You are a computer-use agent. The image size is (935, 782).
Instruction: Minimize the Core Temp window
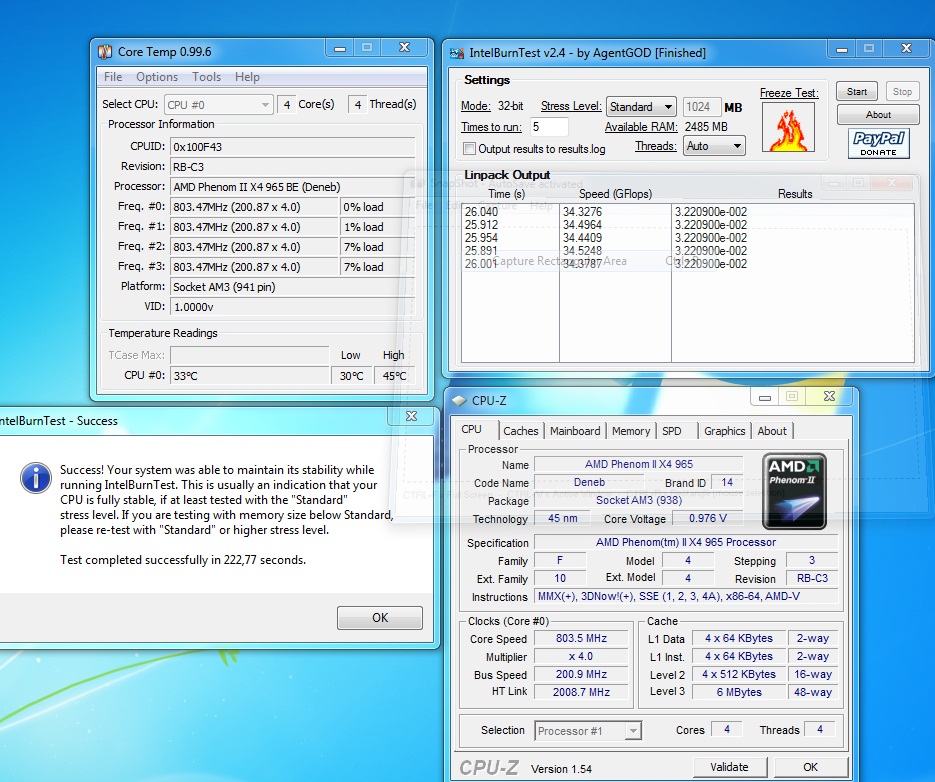340,48
